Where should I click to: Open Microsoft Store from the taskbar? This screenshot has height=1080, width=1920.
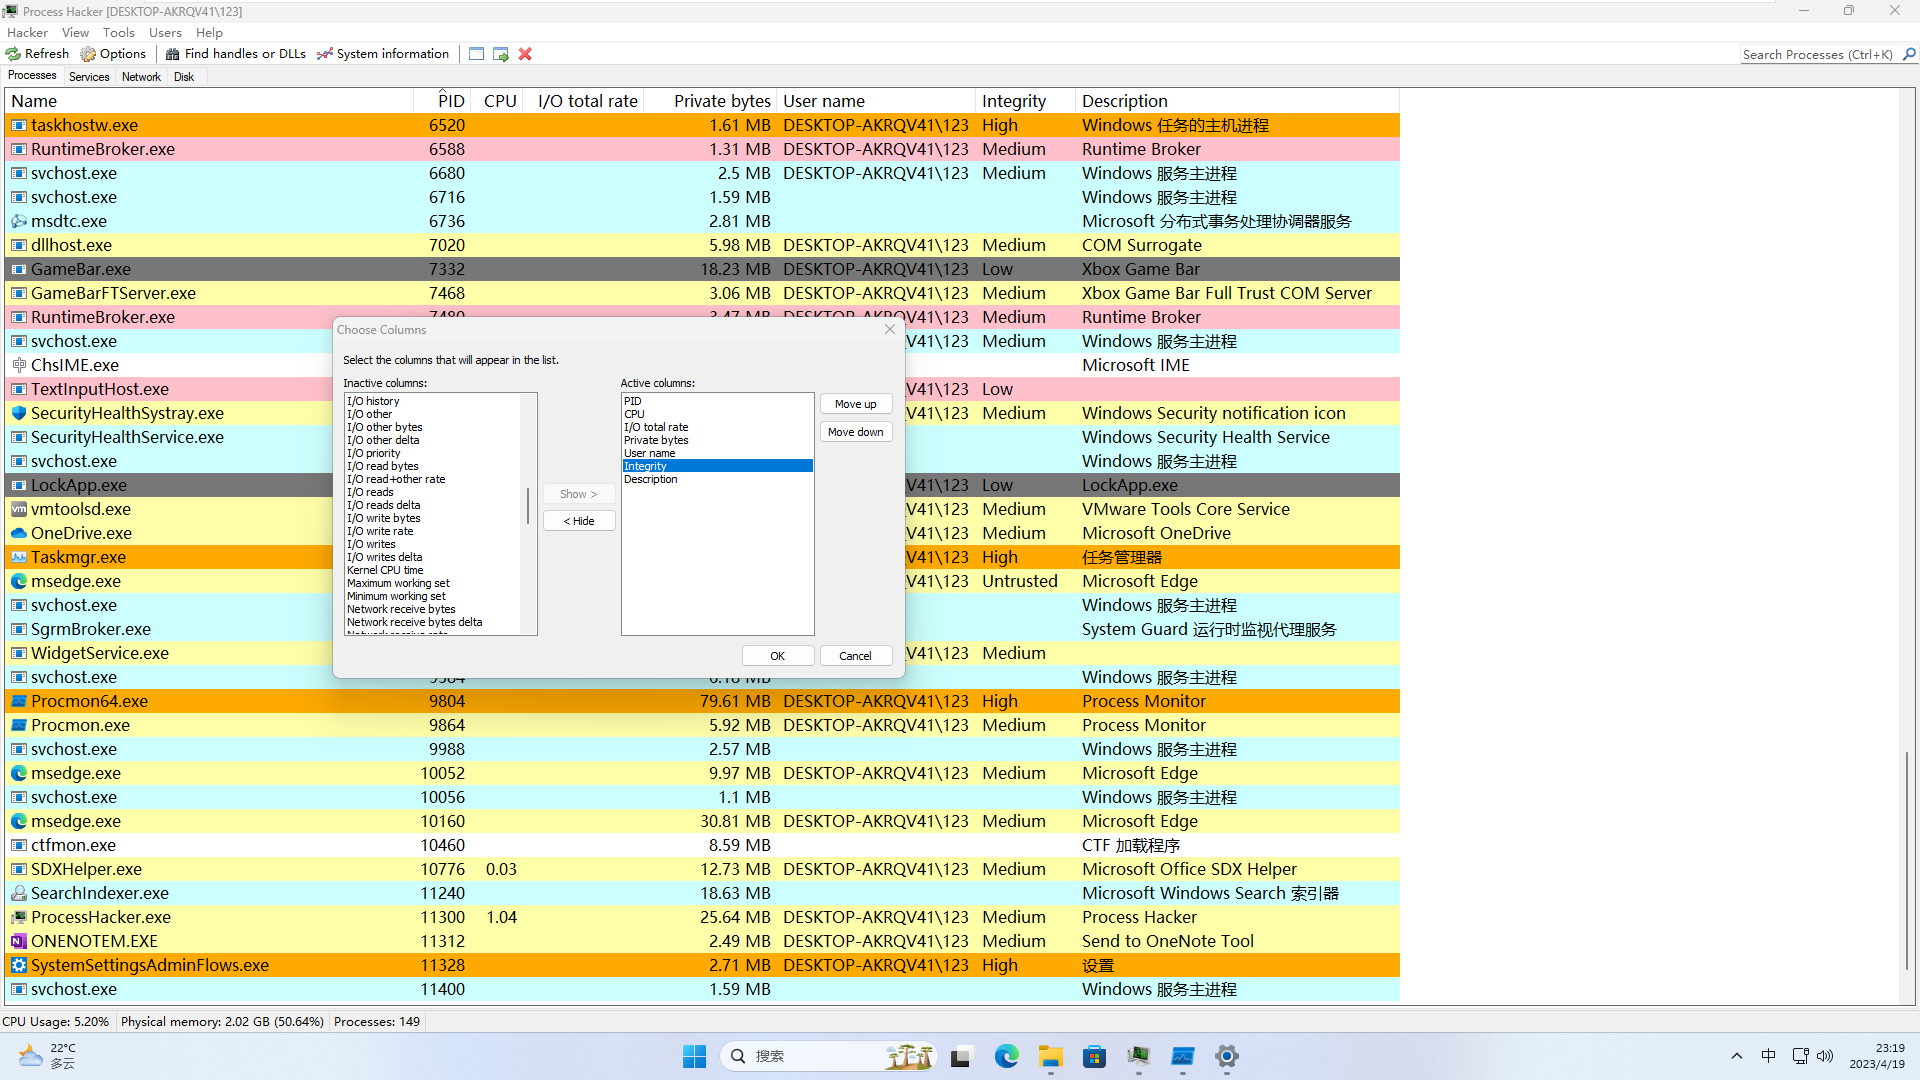(1094, 1056)
